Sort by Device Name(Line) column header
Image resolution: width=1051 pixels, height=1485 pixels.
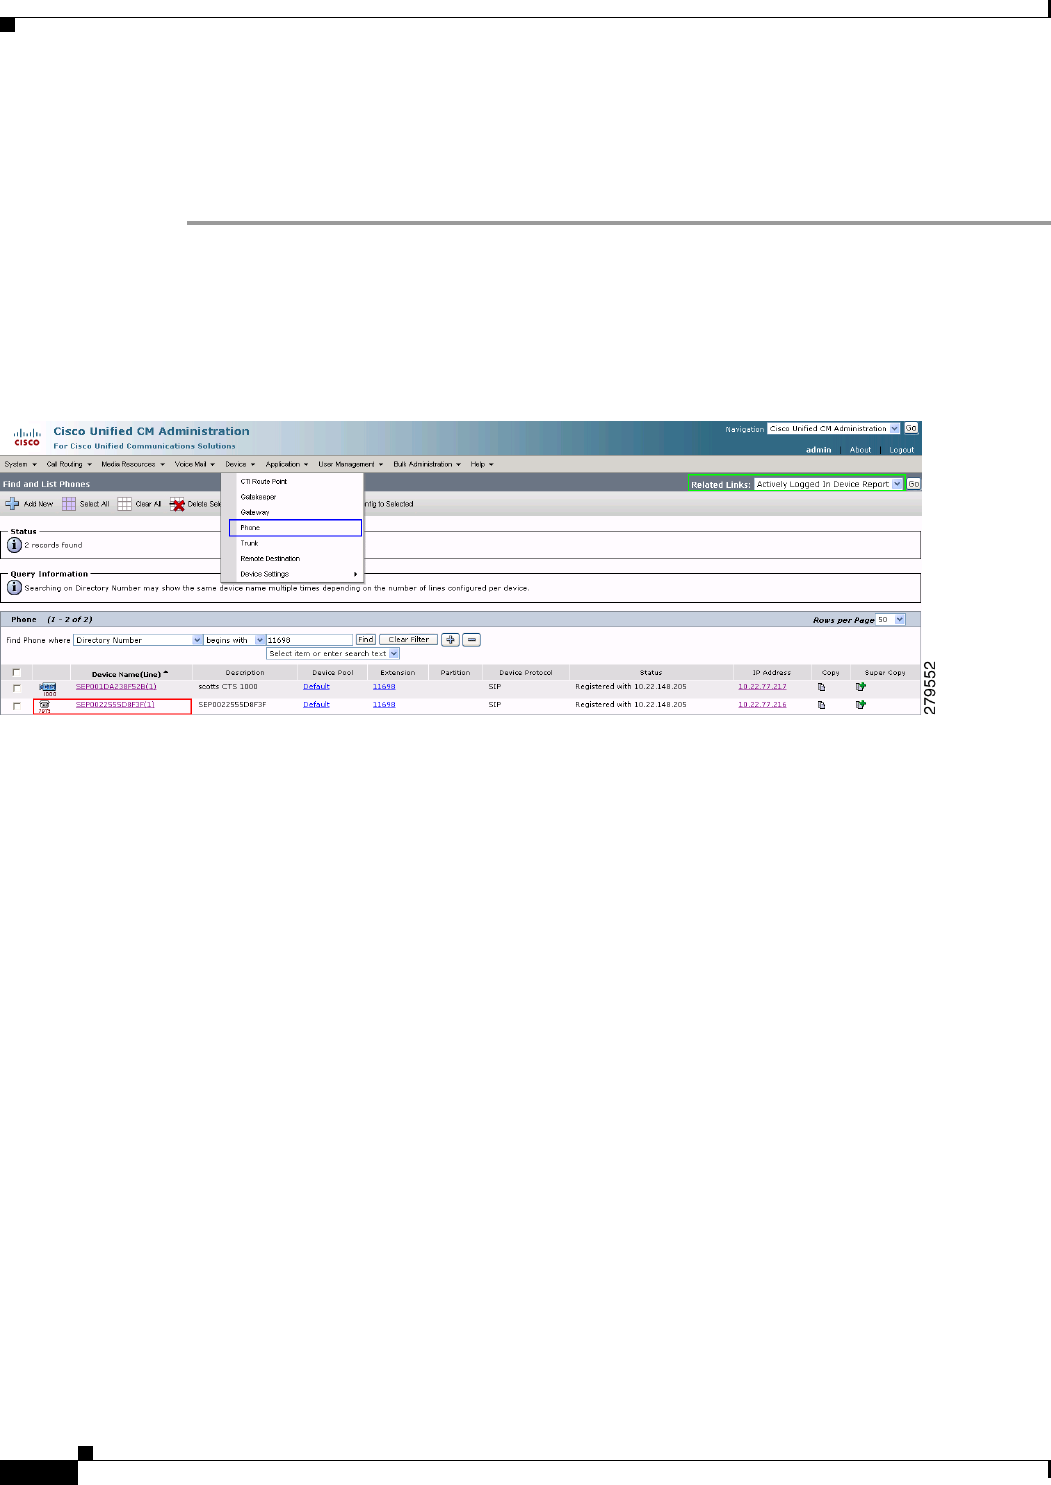click(130, 674)
